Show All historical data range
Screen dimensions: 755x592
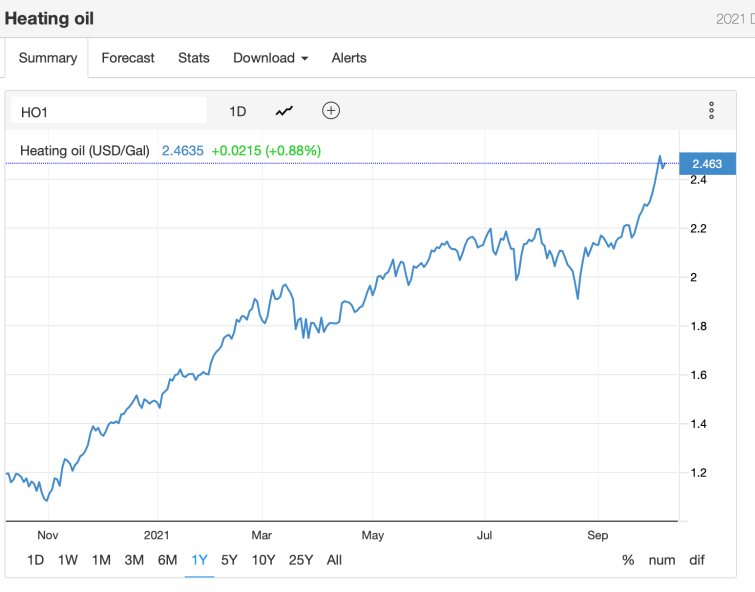(x=334, y=560)
